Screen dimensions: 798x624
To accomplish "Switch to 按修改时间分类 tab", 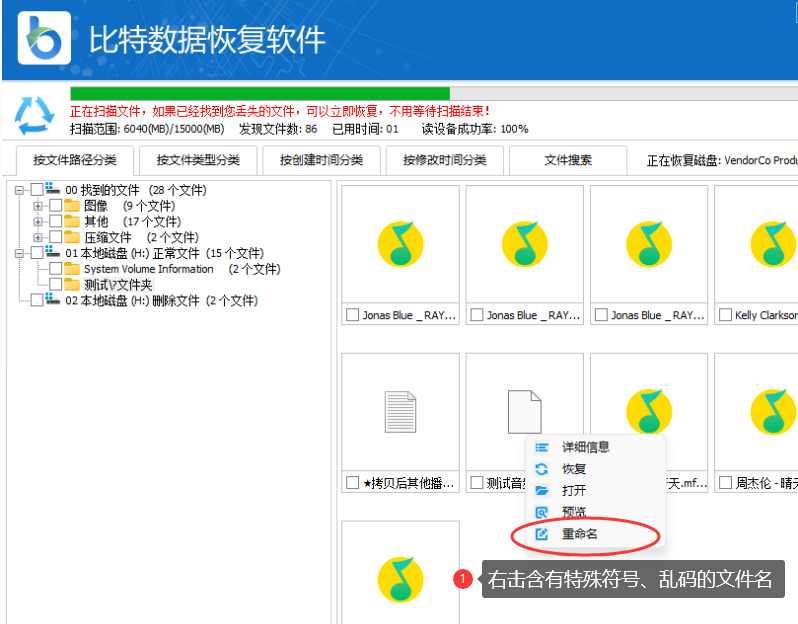I will [x=444, y=160].
